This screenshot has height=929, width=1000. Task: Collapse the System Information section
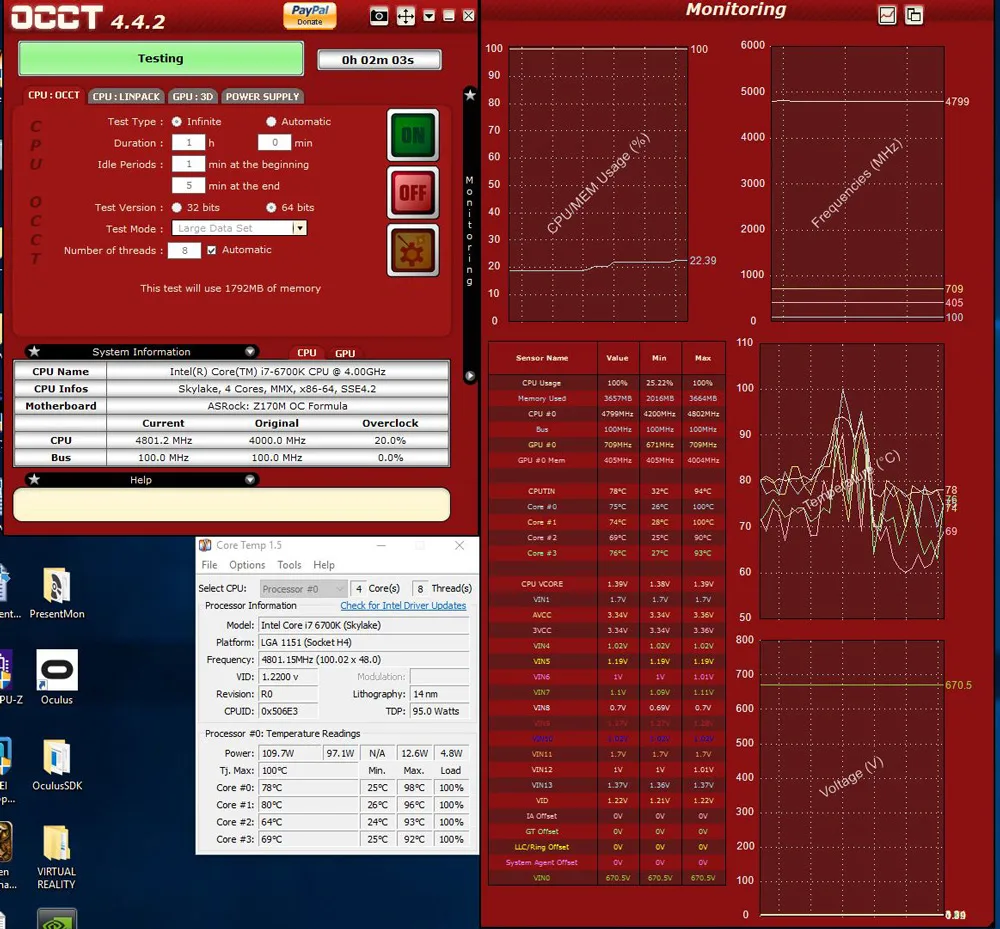pos(250,352)
